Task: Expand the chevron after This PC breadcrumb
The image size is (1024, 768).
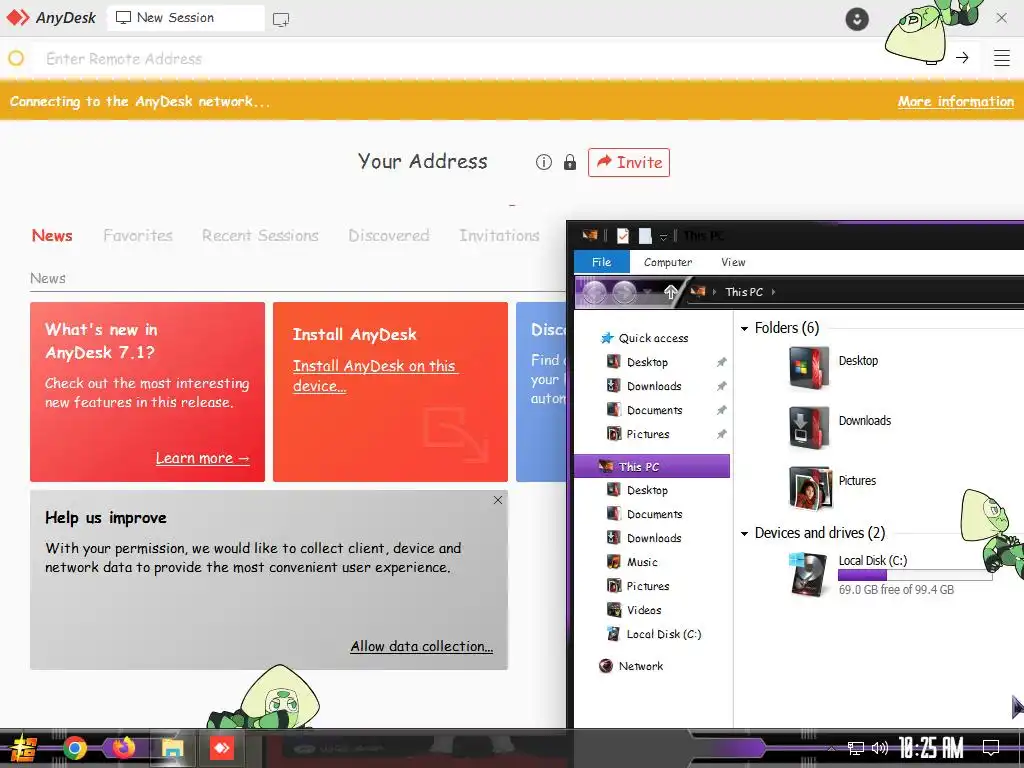Action: coord(773,292)
